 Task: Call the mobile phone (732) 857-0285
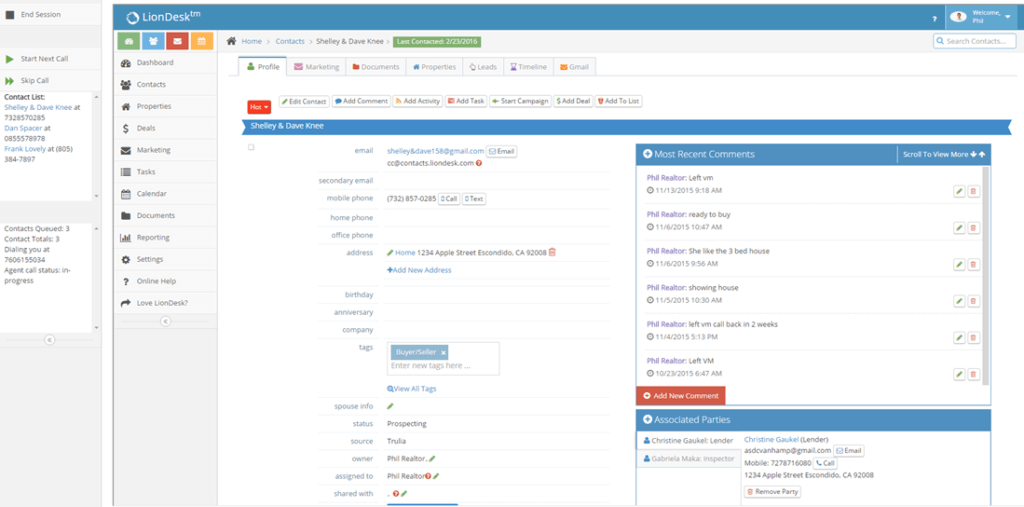[449, 199]
